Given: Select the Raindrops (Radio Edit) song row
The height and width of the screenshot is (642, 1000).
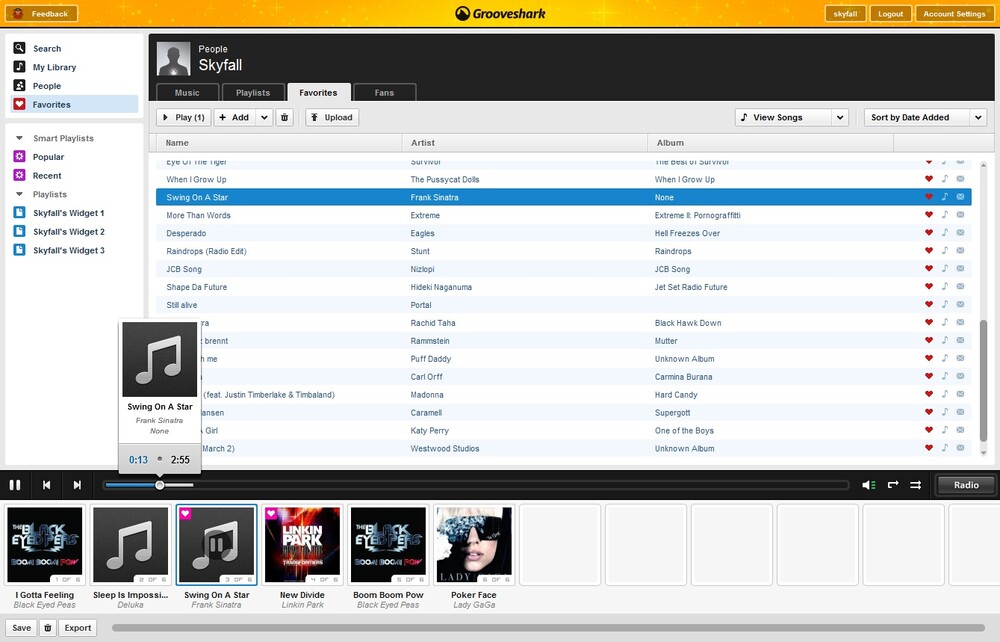Looking at the screenshot, I should [x=564, y=251].
